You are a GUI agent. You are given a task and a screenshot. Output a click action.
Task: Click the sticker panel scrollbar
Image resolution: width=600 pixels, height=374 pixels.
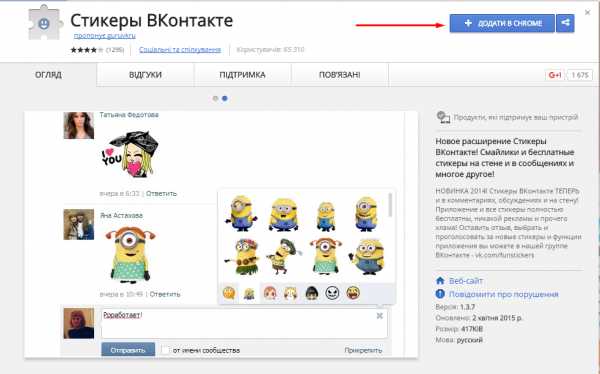click(390, 205)
